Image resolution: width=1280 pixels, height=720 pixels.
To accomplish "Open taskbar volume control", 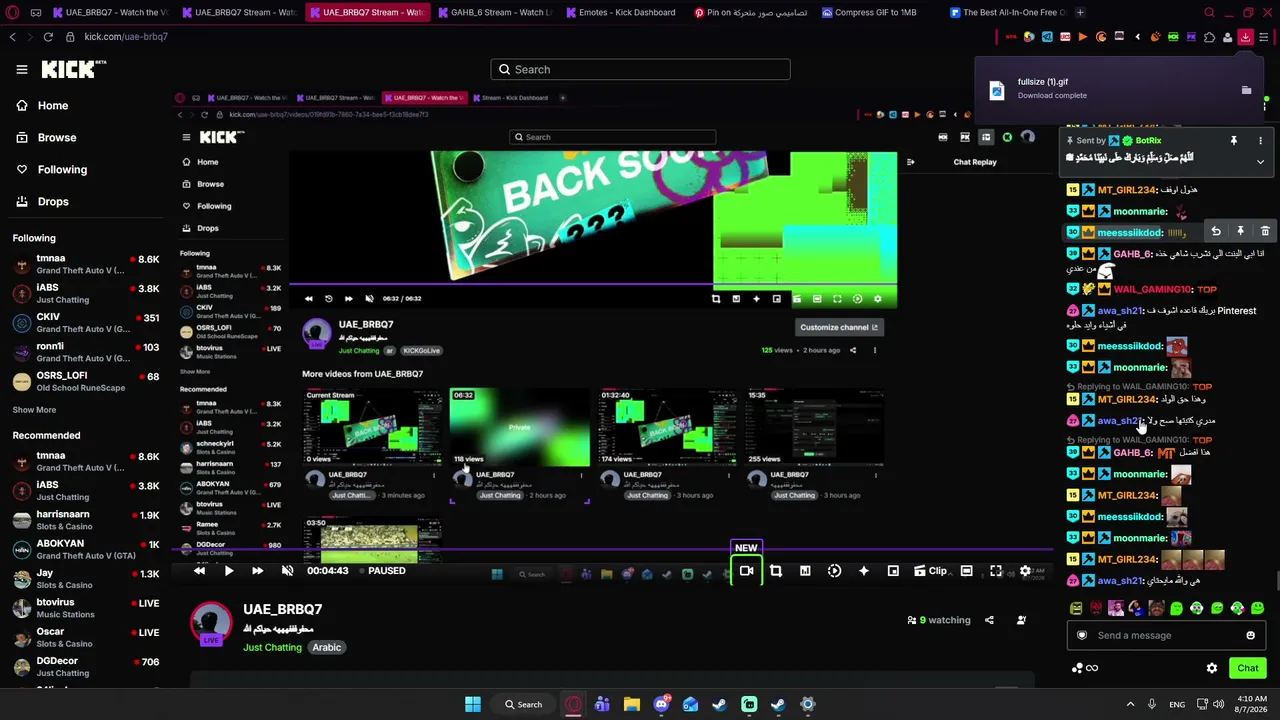I will coord(1218,704).
